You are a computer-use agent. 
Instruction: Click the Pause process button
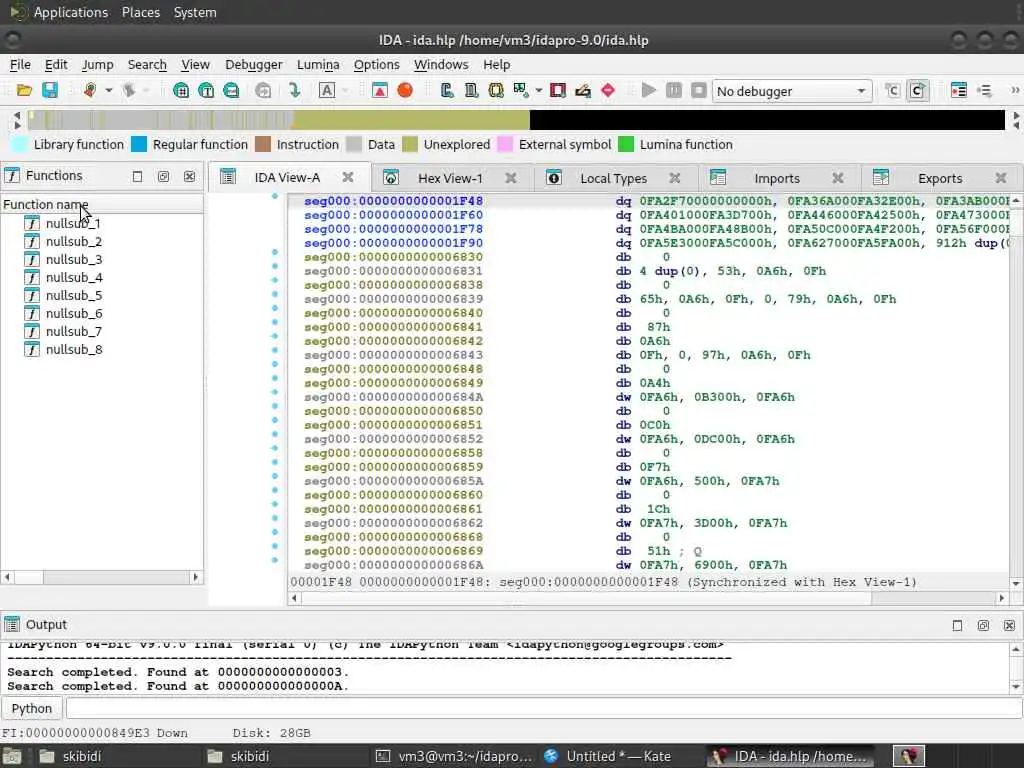(x=673, y=90)
